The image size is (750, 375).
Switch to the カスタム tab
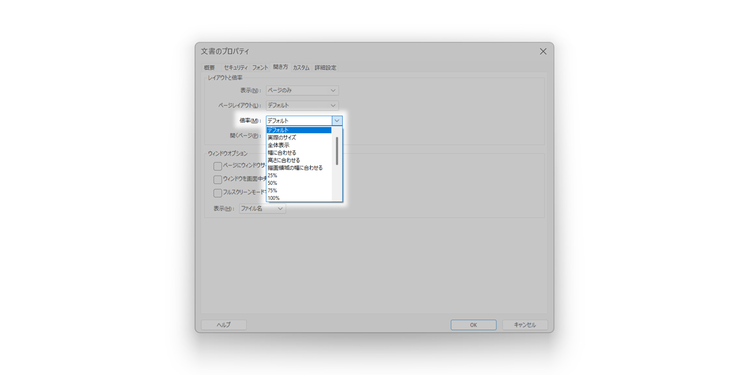point(301,68)
